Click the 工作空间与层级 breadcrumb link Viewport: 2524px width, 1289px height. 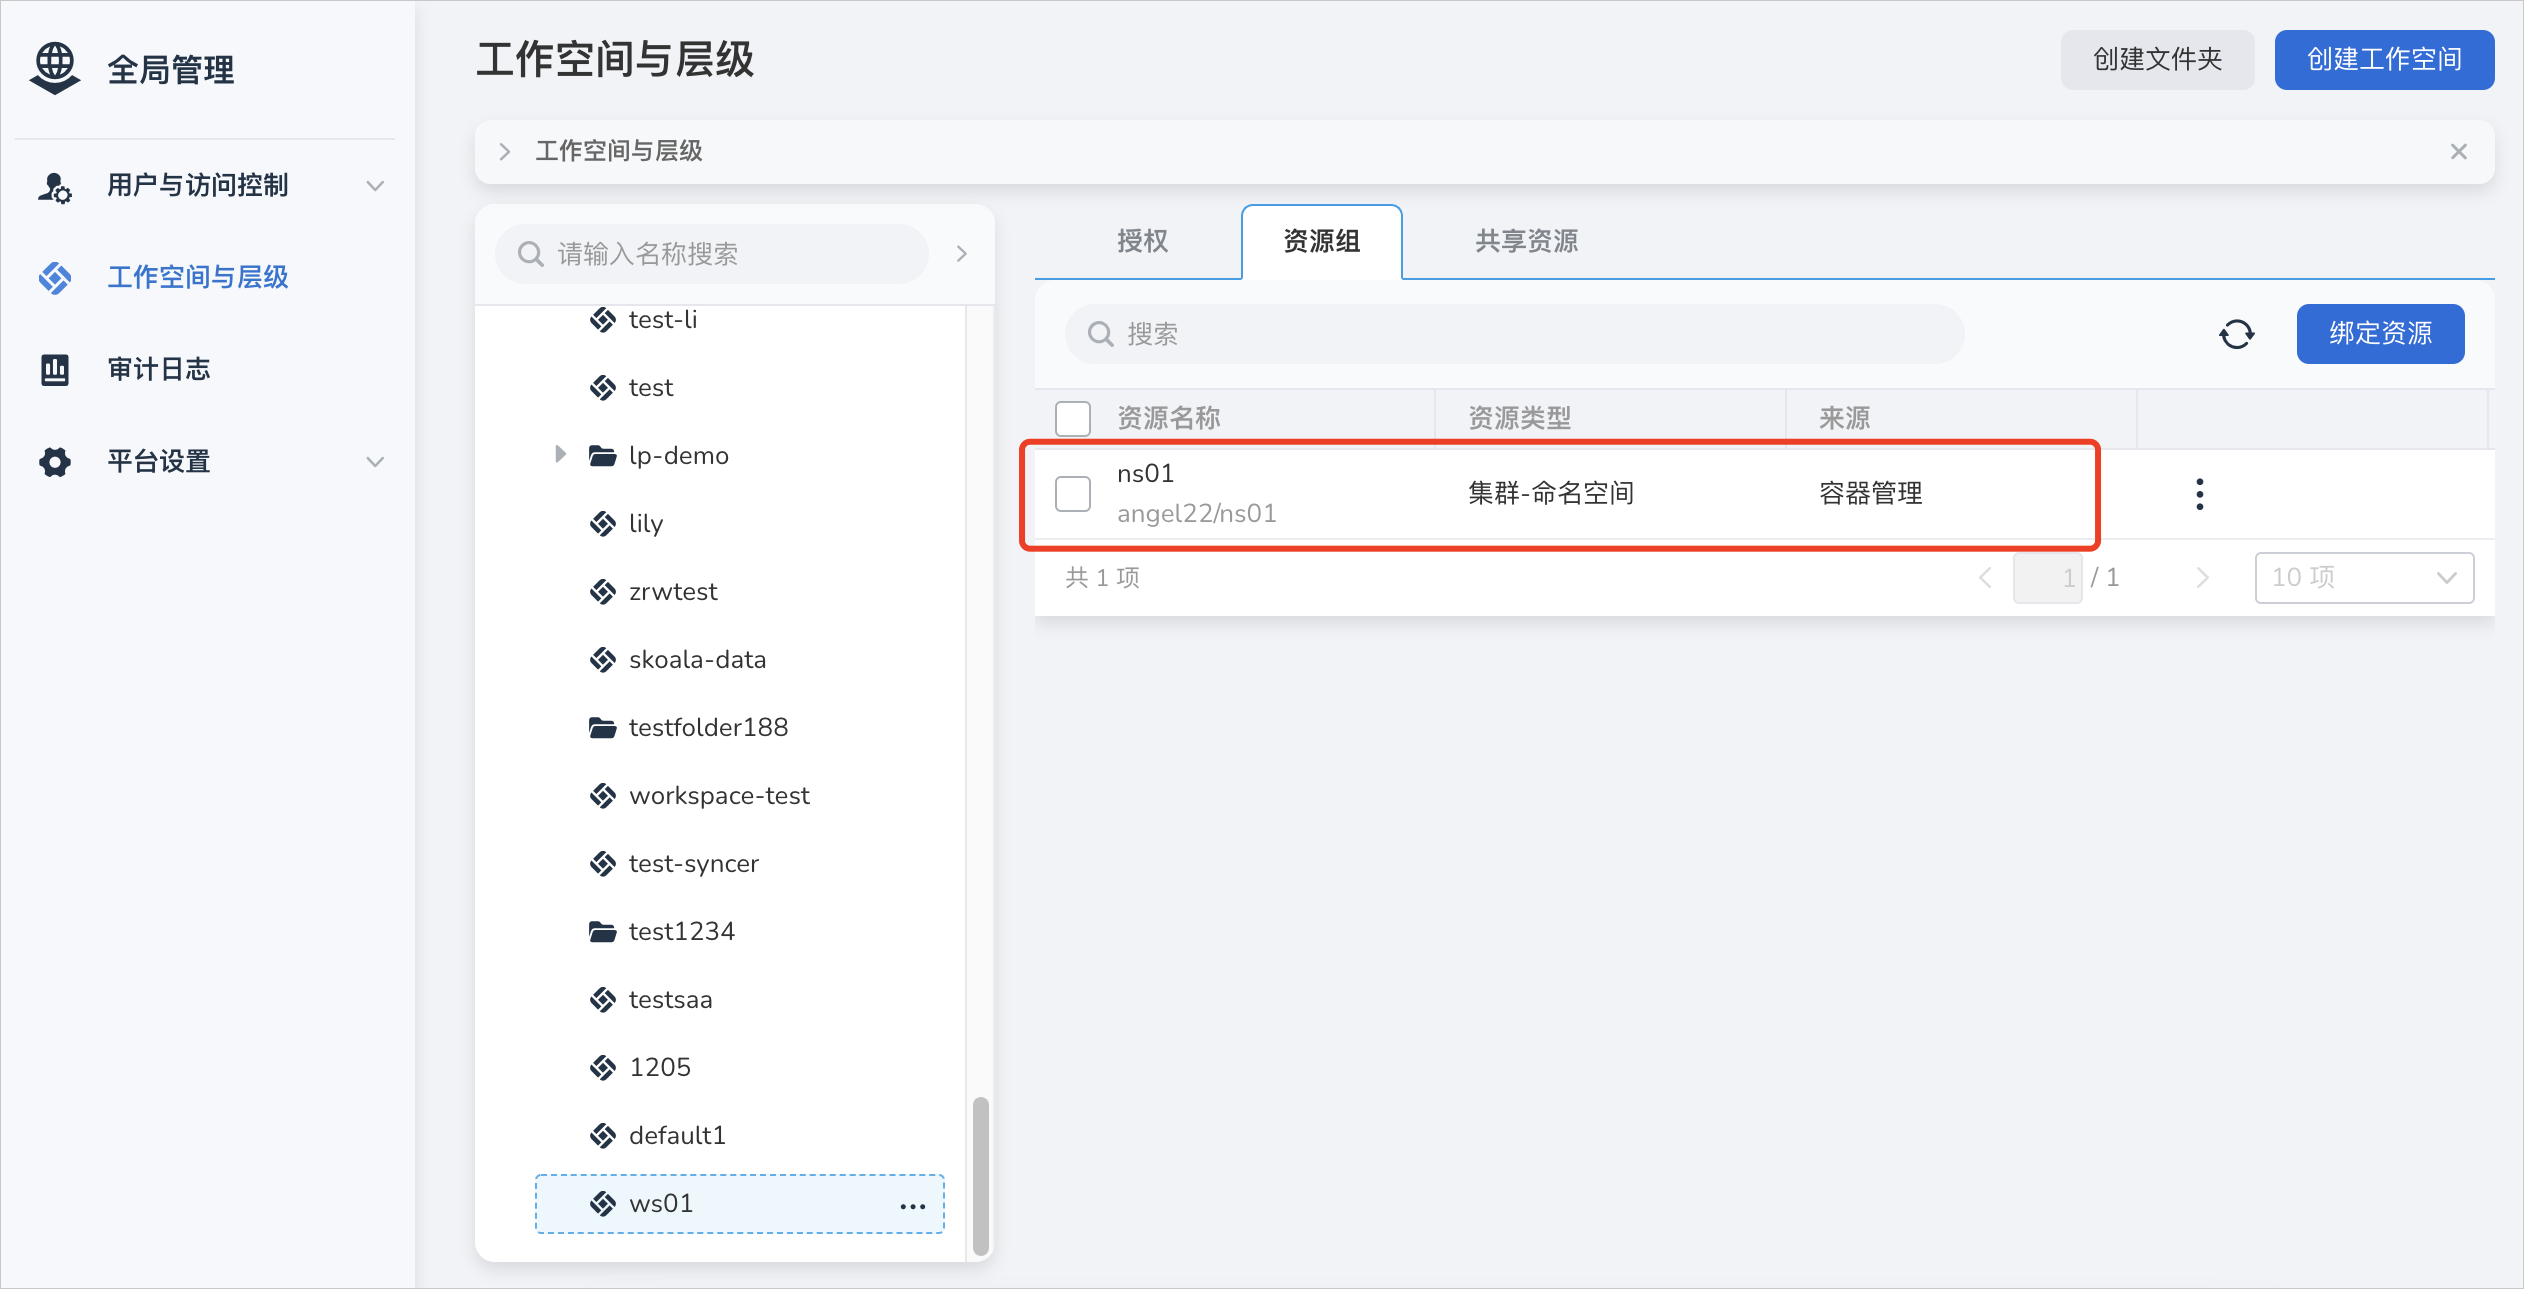pyautogui.click(x=619, y=152)
